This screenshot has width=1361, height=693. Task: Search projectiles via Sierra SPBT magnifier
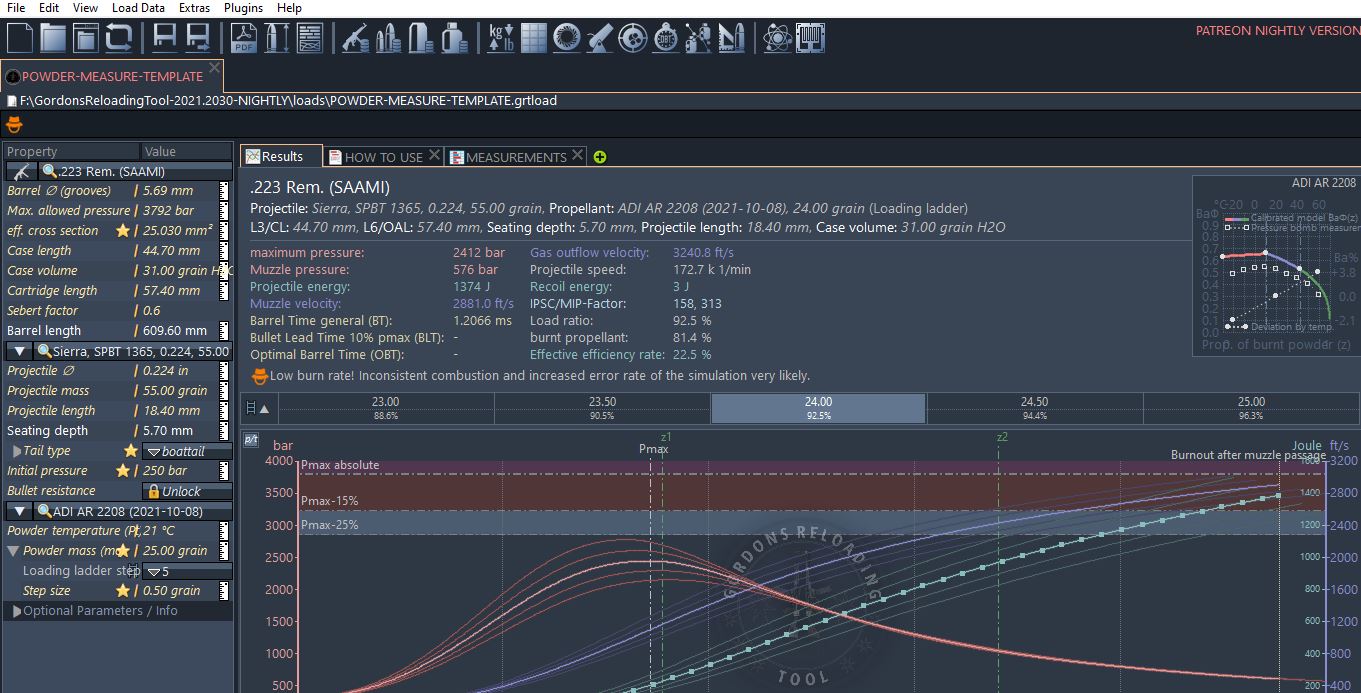point(45,351)
